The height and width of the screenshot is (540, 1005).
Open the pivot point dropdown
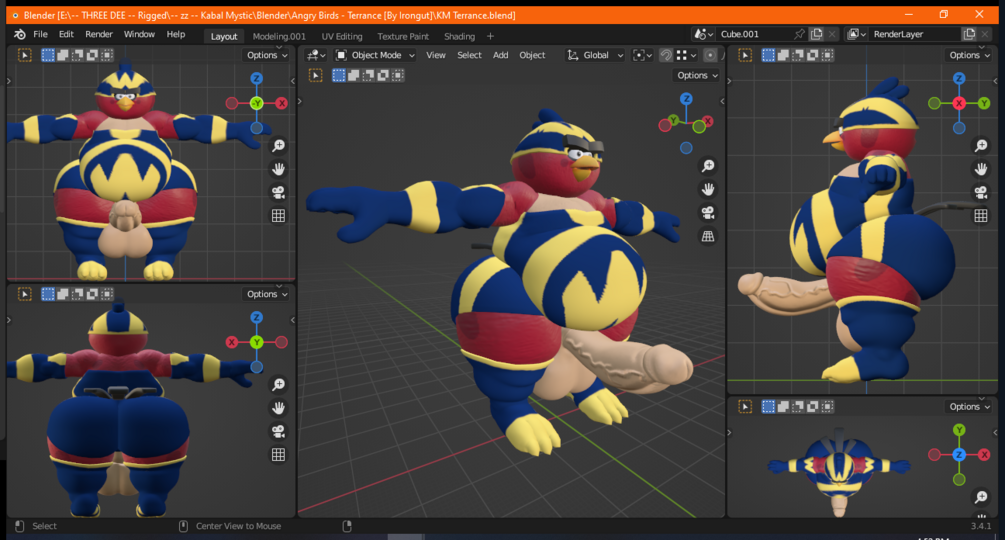[642, 55]
